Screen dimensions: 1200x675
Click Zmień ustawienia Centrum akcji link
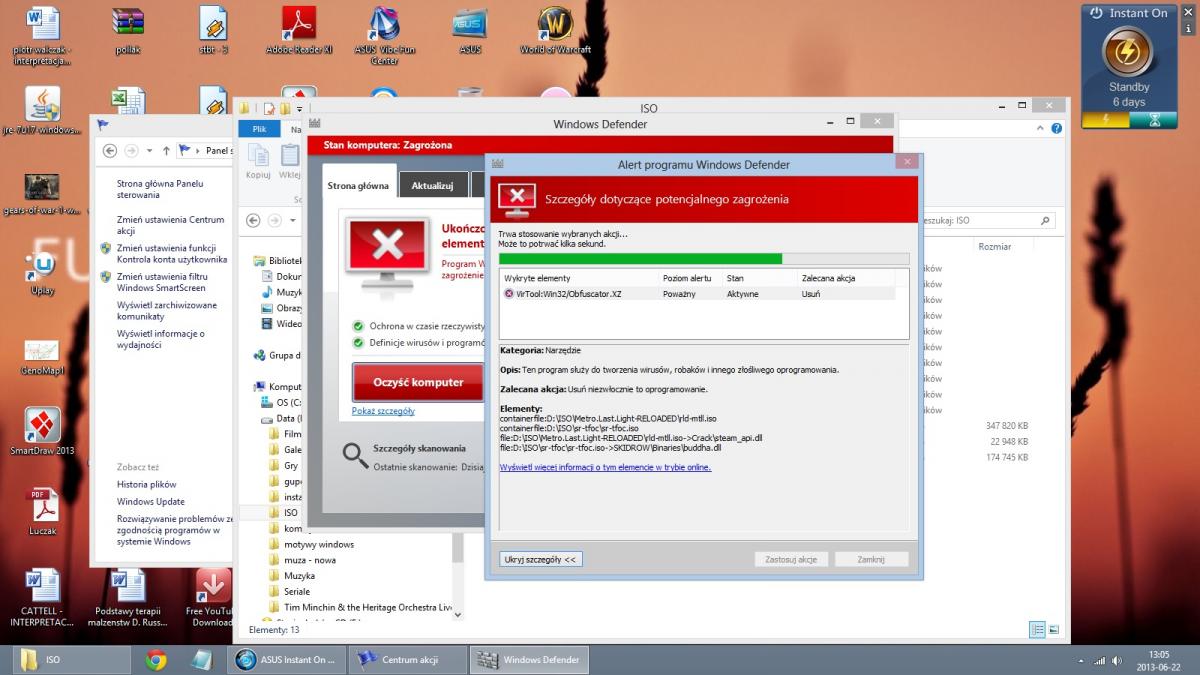point(170,225)
